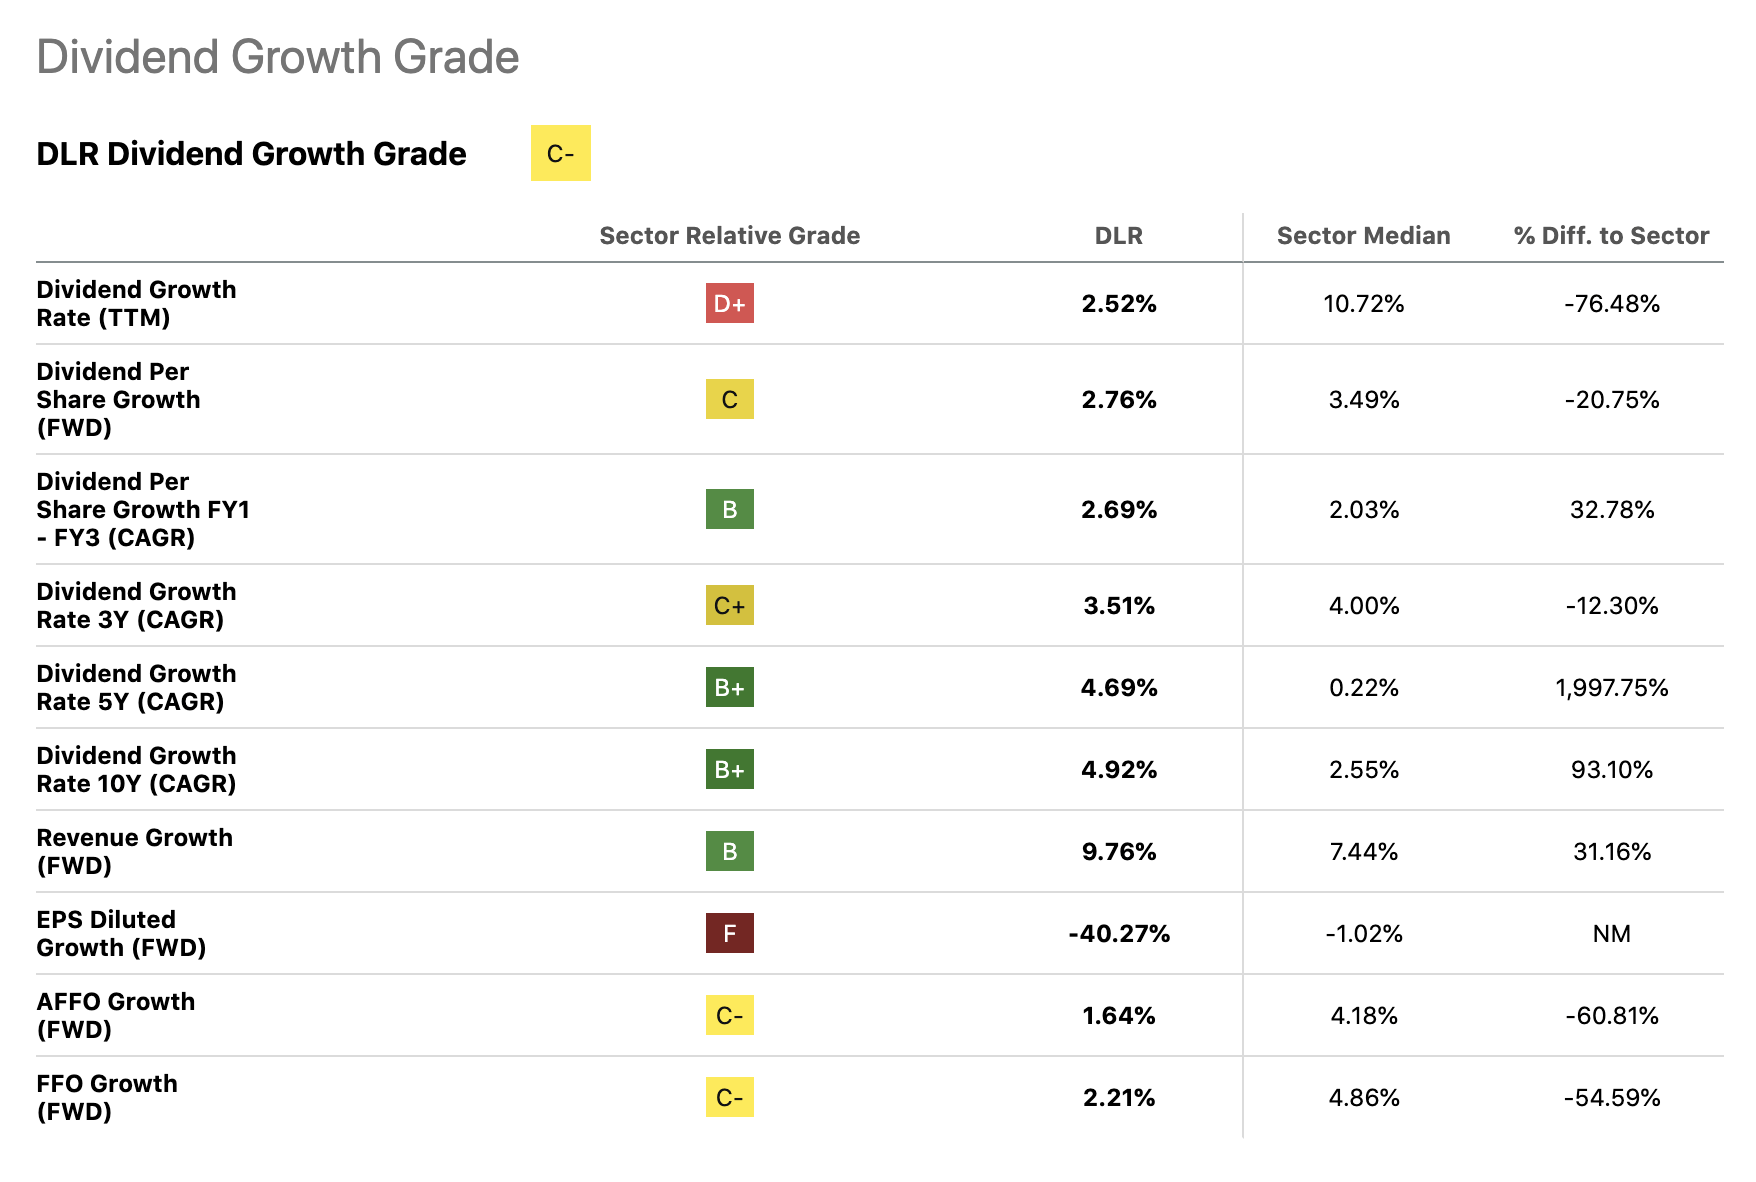This screenshot has height=1182, width=1756.
Task: Select the B grade badge for Revenue Growth FWD
Action: (x=729, y=851)
